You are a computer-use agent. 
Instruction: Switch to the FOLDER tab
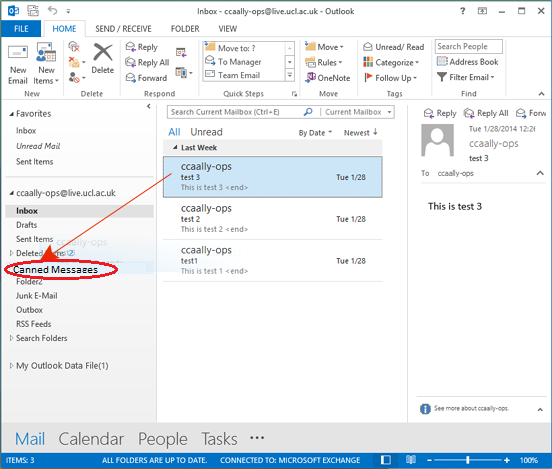[185, 29]
